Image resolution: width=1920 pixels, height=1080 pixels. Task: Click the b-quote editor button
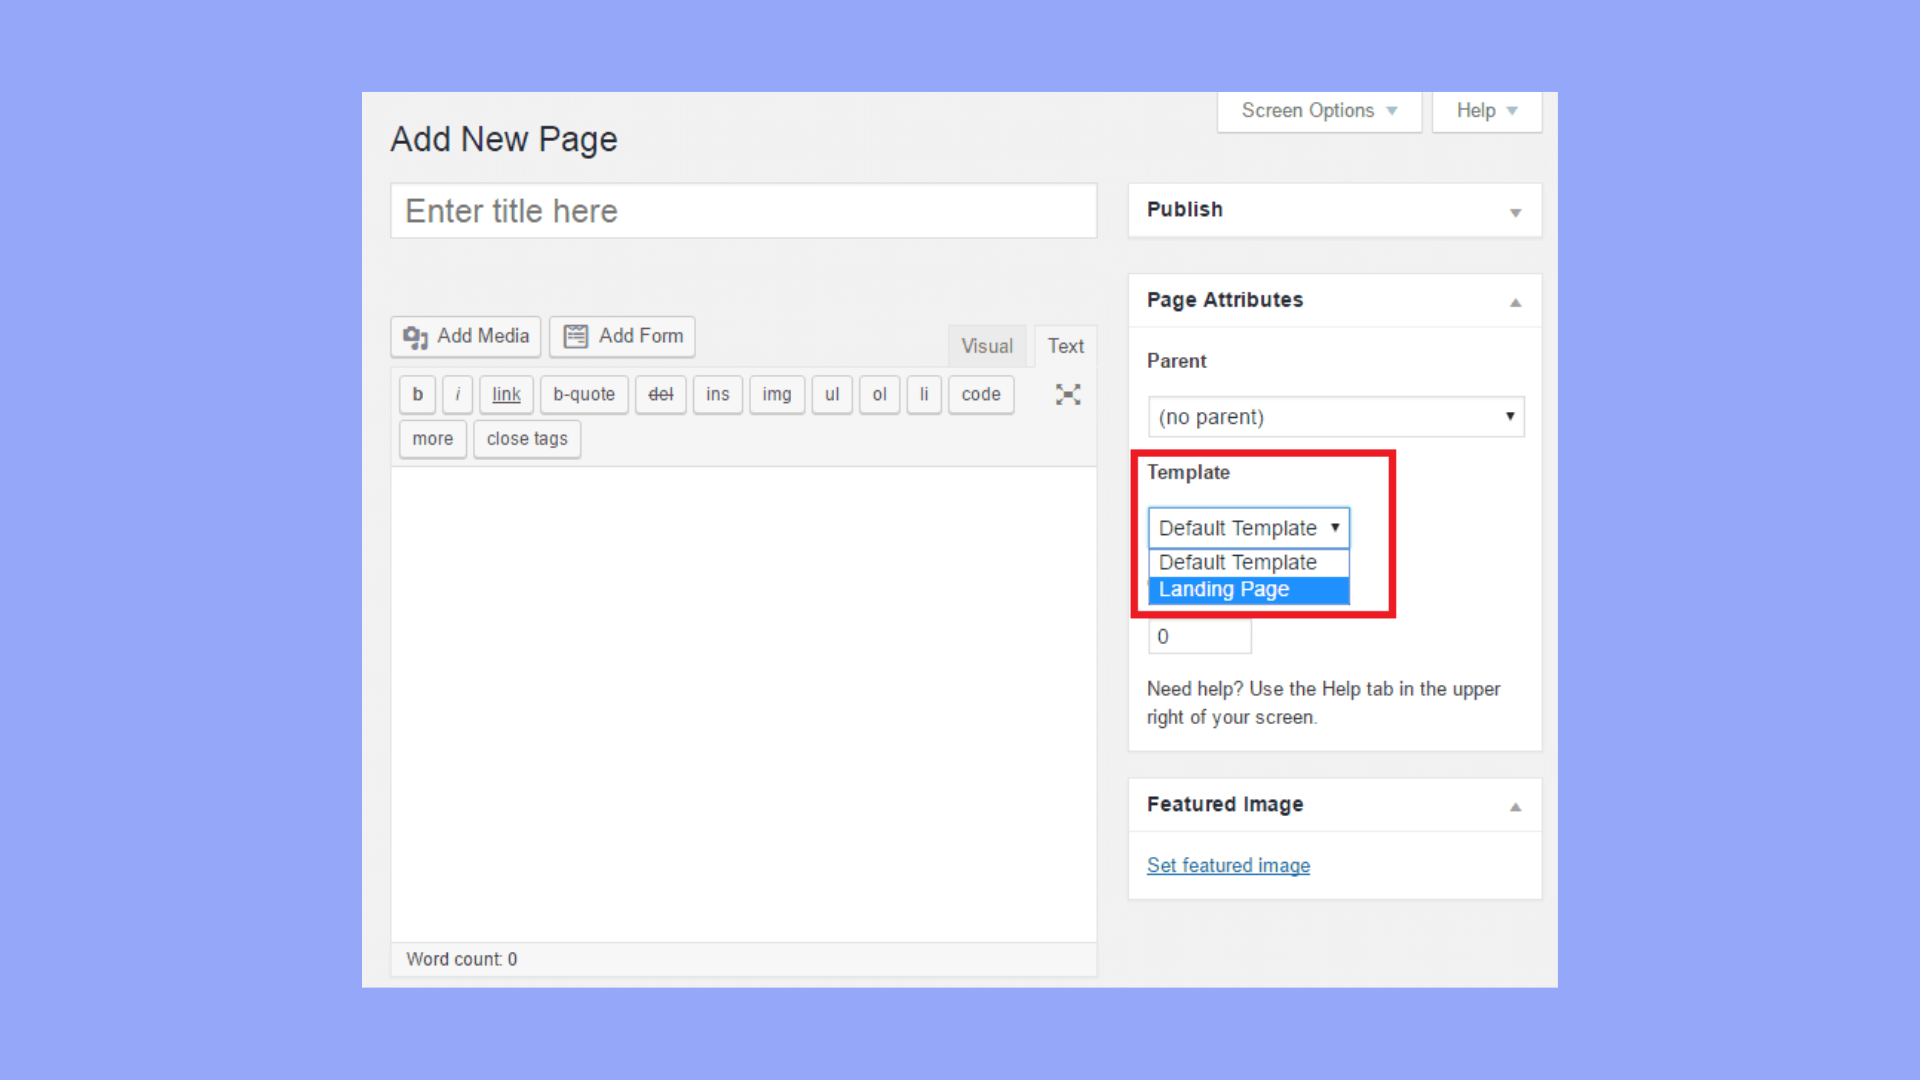(x=584, y=395)
